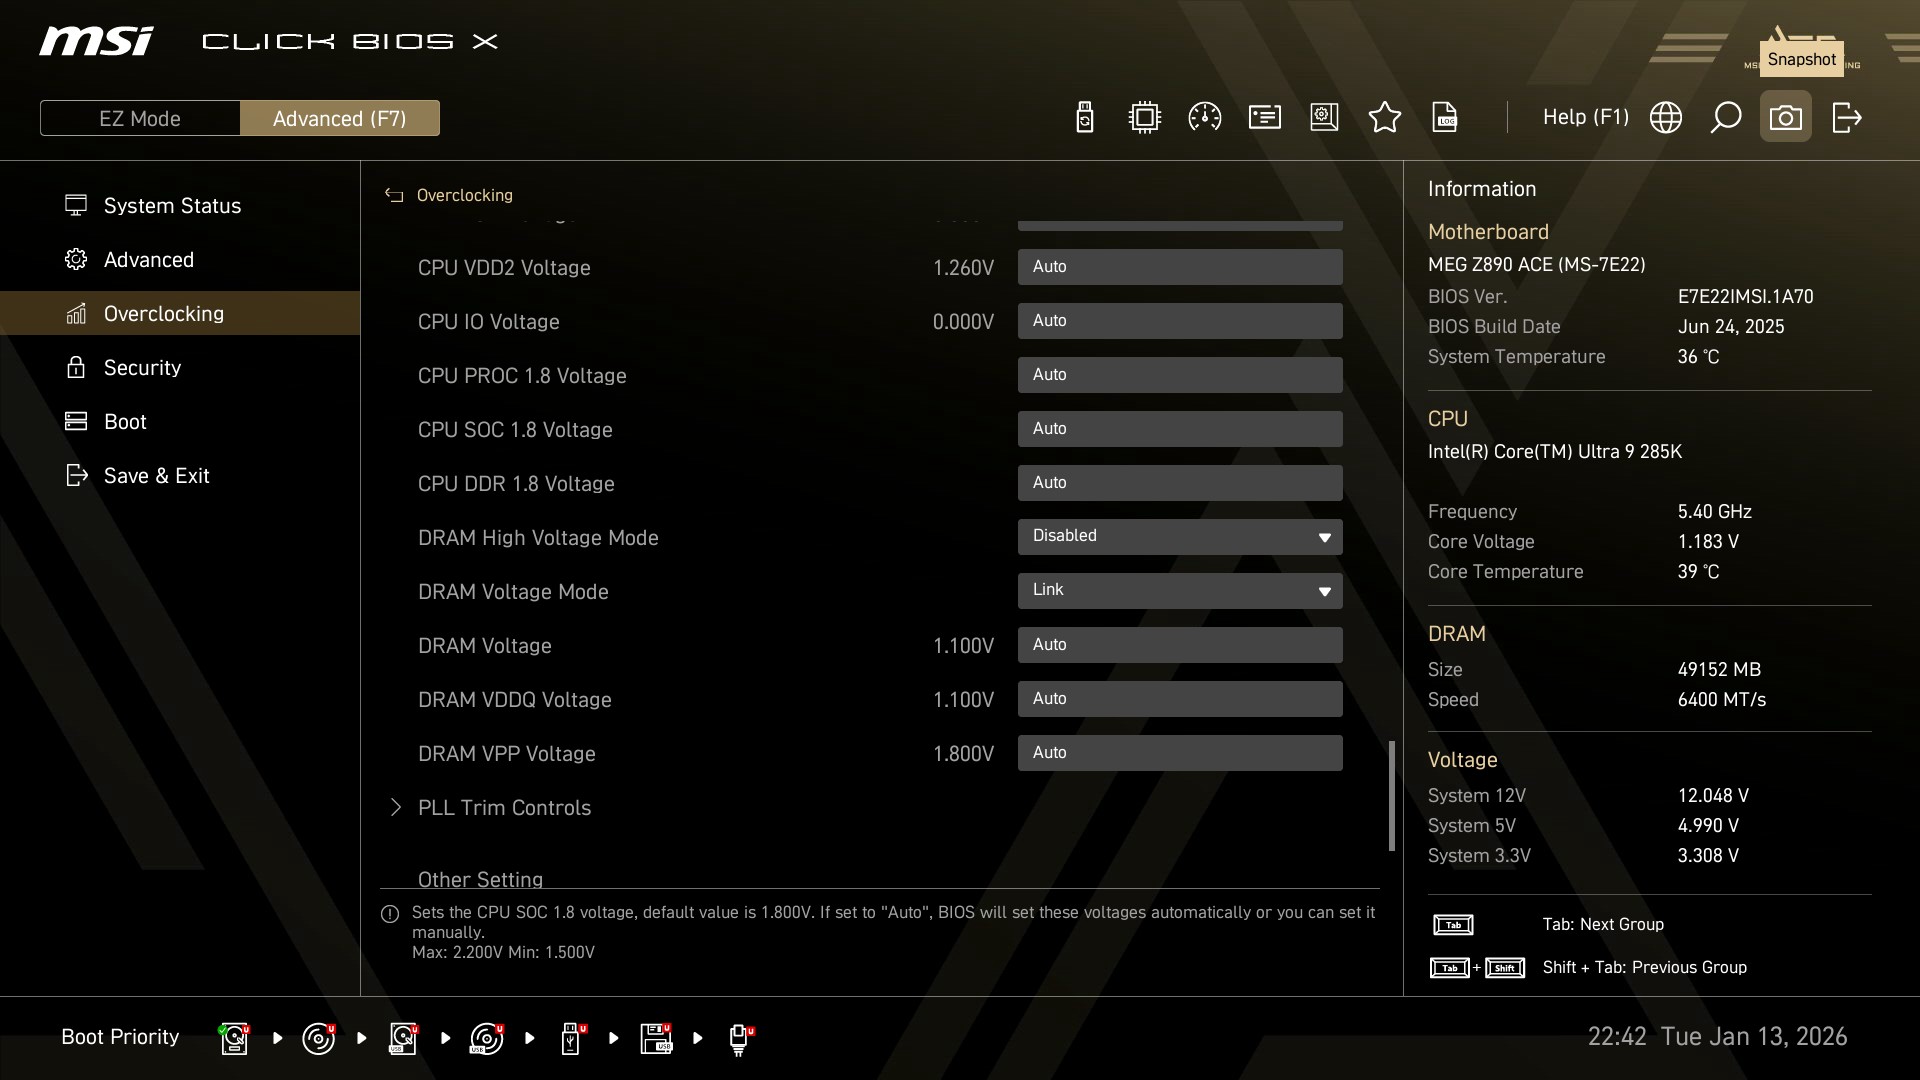This screenshot has height=1080, width=1920.
Task: Click Help (F1)
Action: tap(1585, 118)
